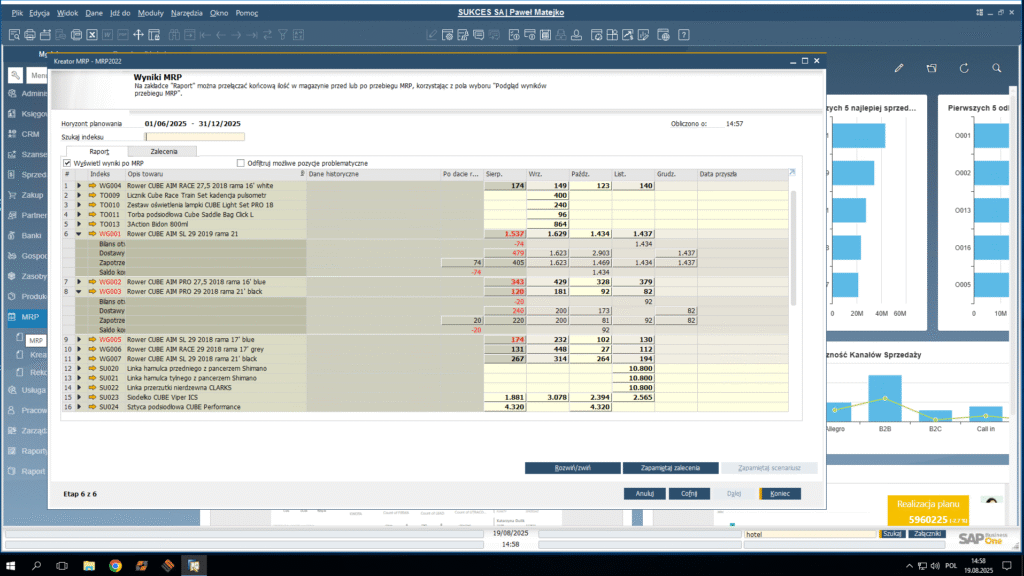The image size is (1024, 576).
Task: Click cell '1.537' in WG001 row
Action: (x=505, y=234)
